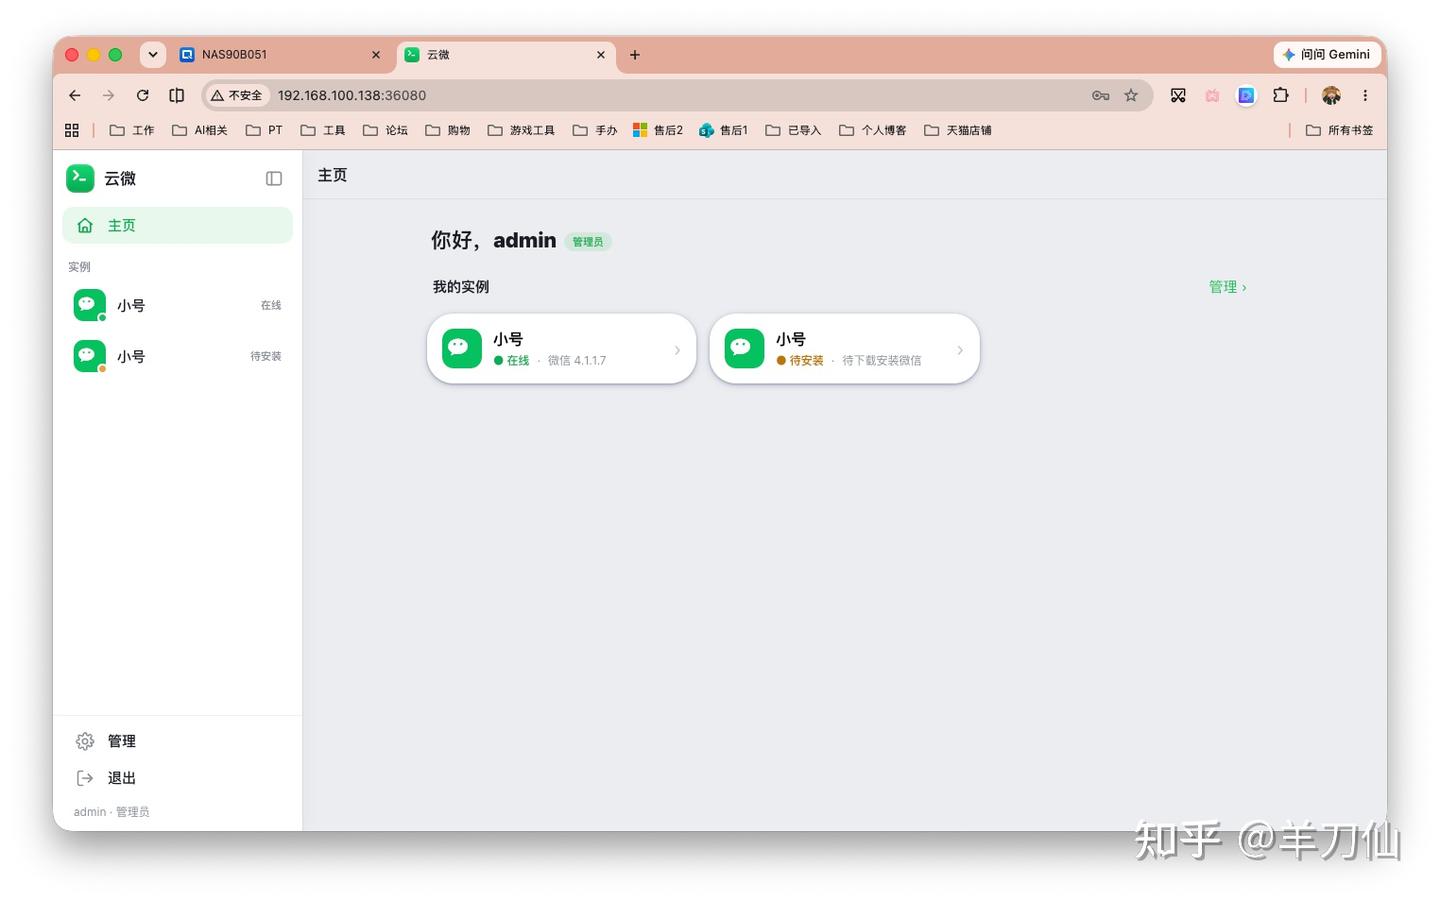Open the chevron on the 在线 小号 card

[x=677, y=350]
